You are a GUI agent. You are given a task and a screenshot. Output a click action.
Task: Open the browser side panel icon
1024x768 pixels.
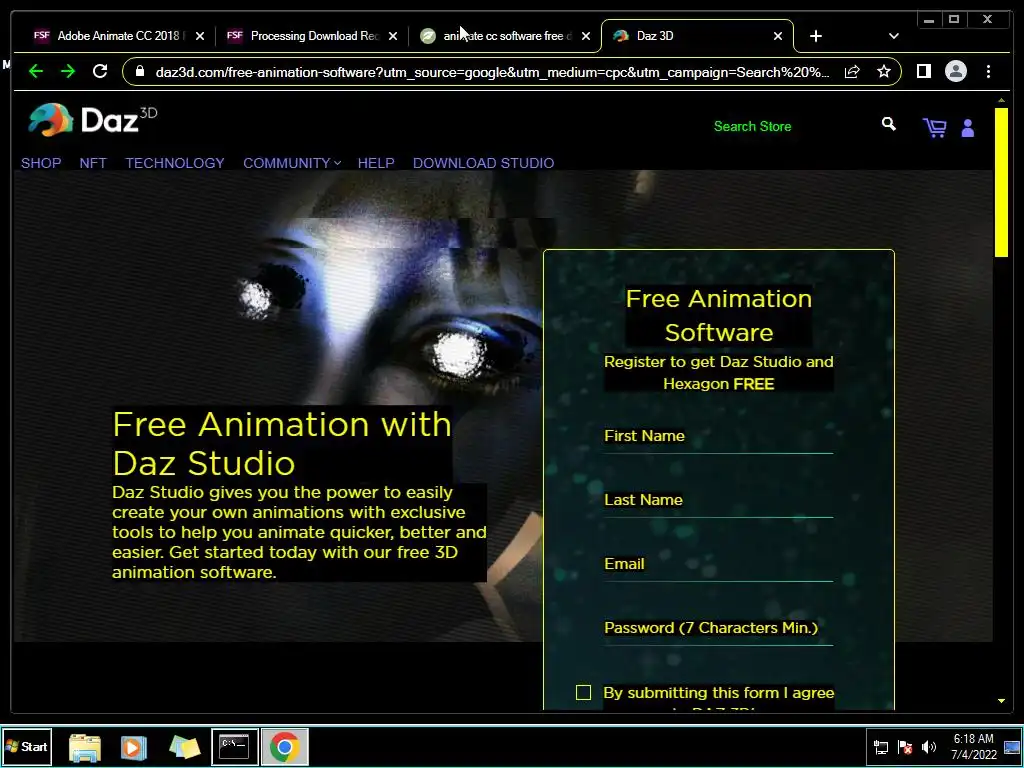923,71
